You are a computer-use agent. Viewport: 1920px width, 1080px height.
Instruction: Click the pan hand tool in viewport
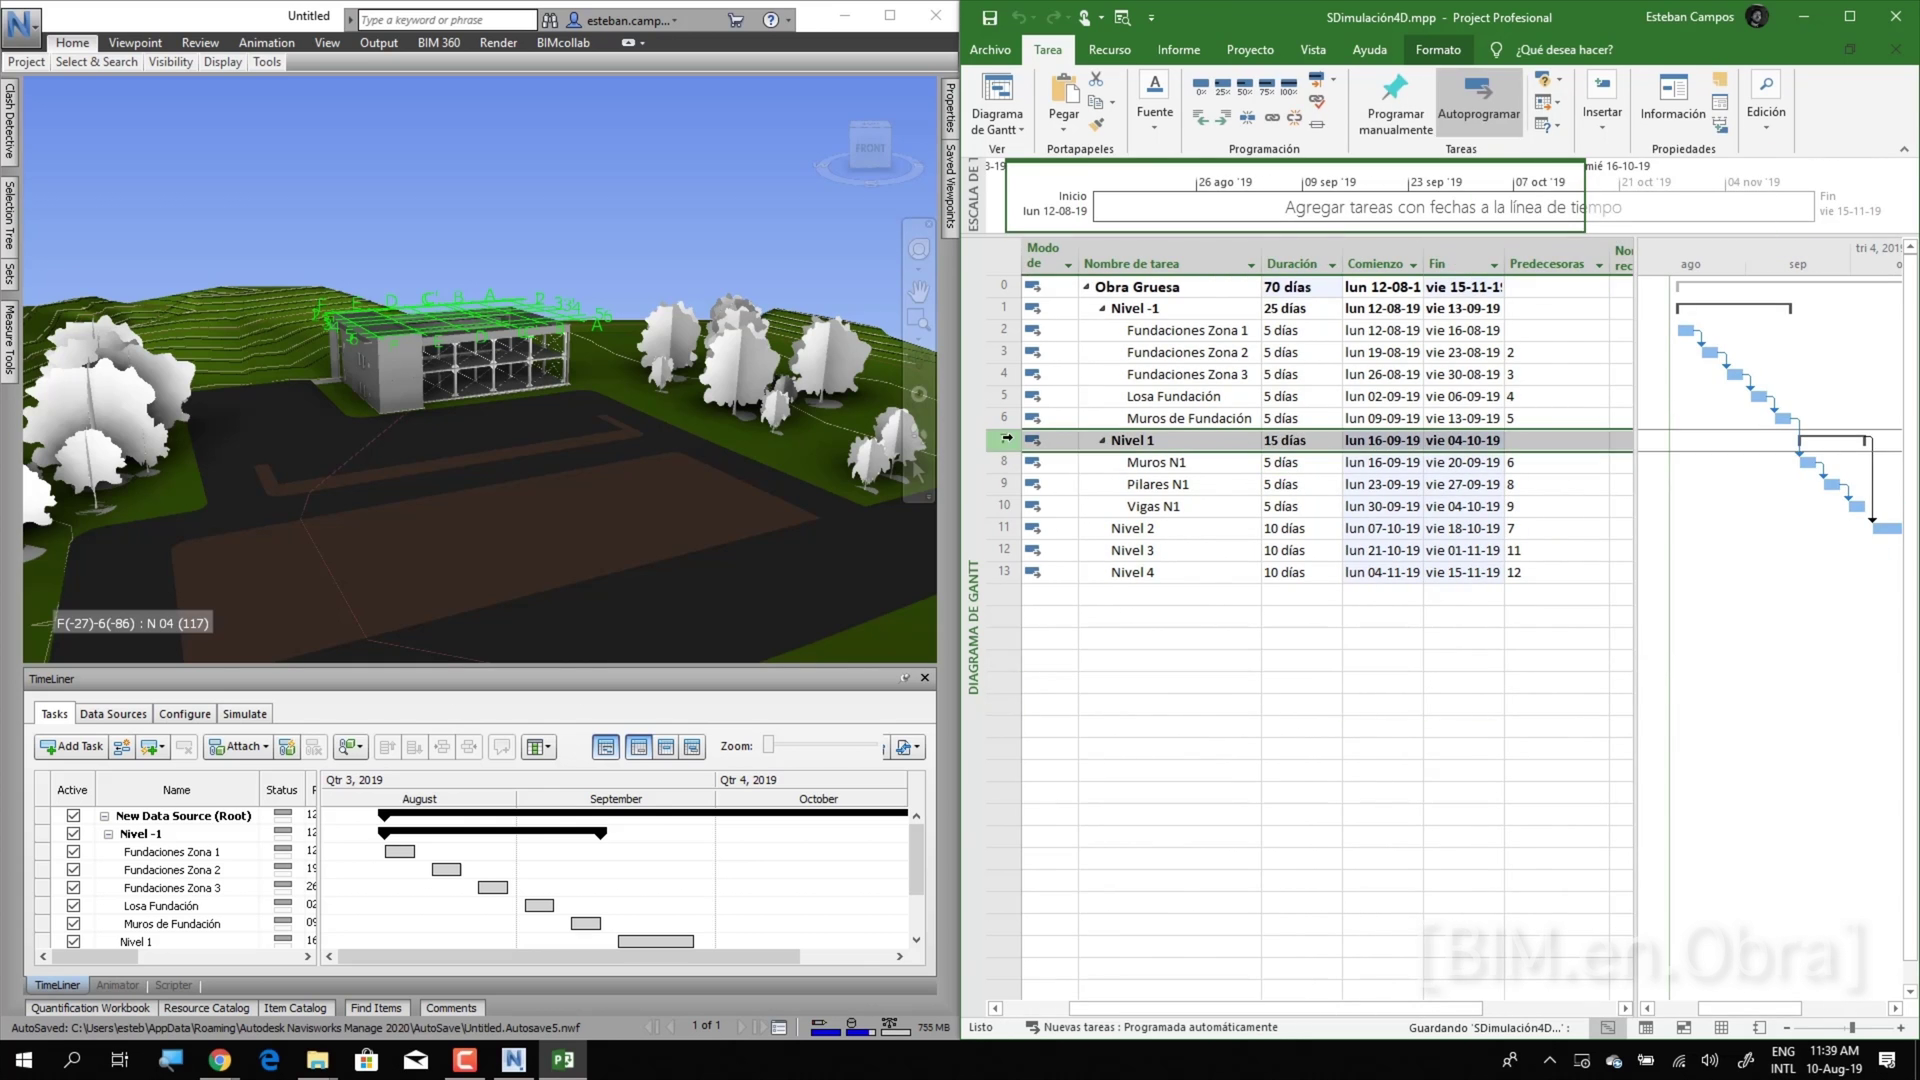(918, 291)
